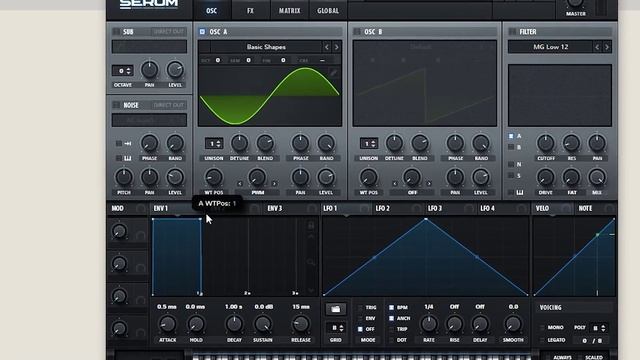This screenshot has width=640, height=360.
Task: Toggle noise one-shot arrow icon
Action: point(128,143)
